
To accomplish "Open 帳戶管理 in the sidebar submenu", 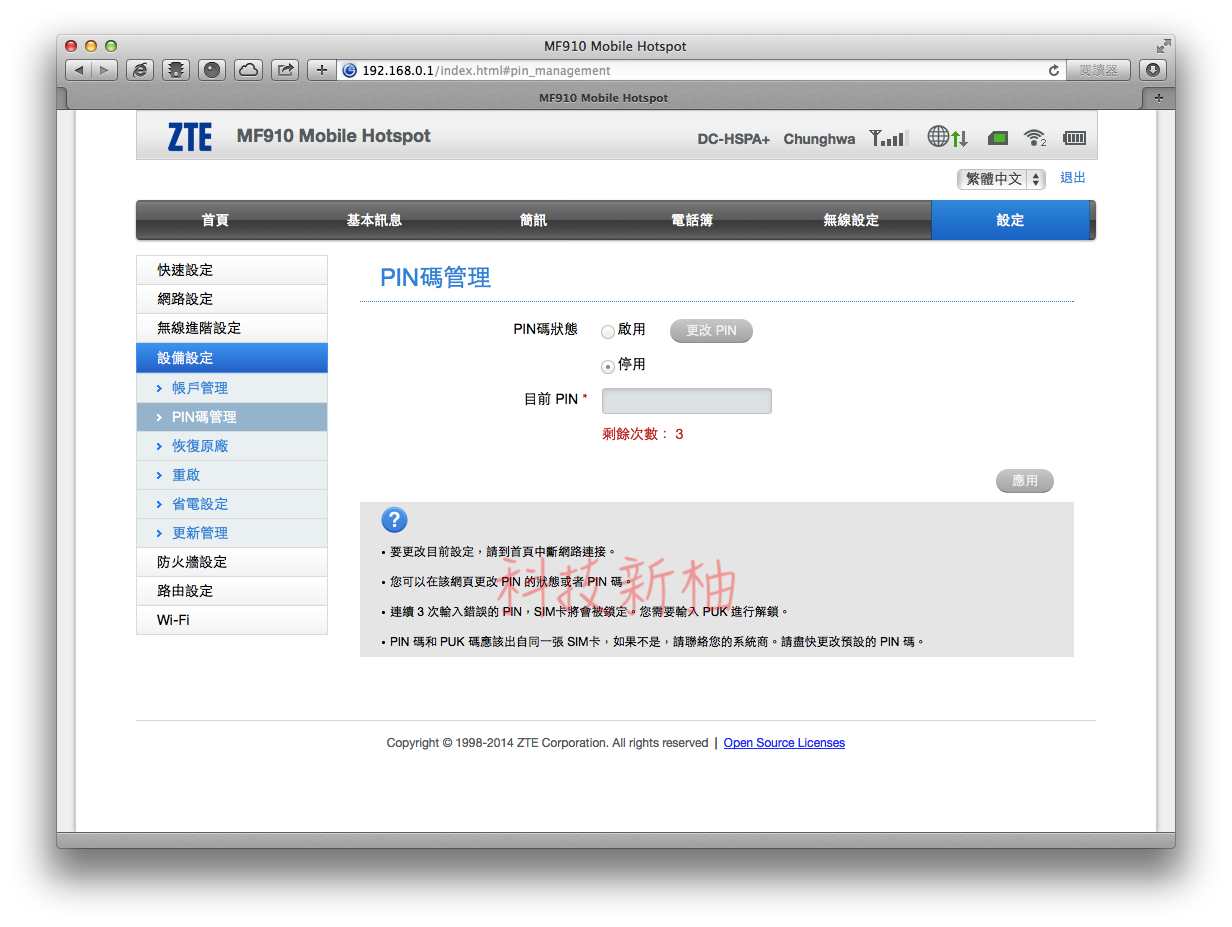I will click(232, 388).
